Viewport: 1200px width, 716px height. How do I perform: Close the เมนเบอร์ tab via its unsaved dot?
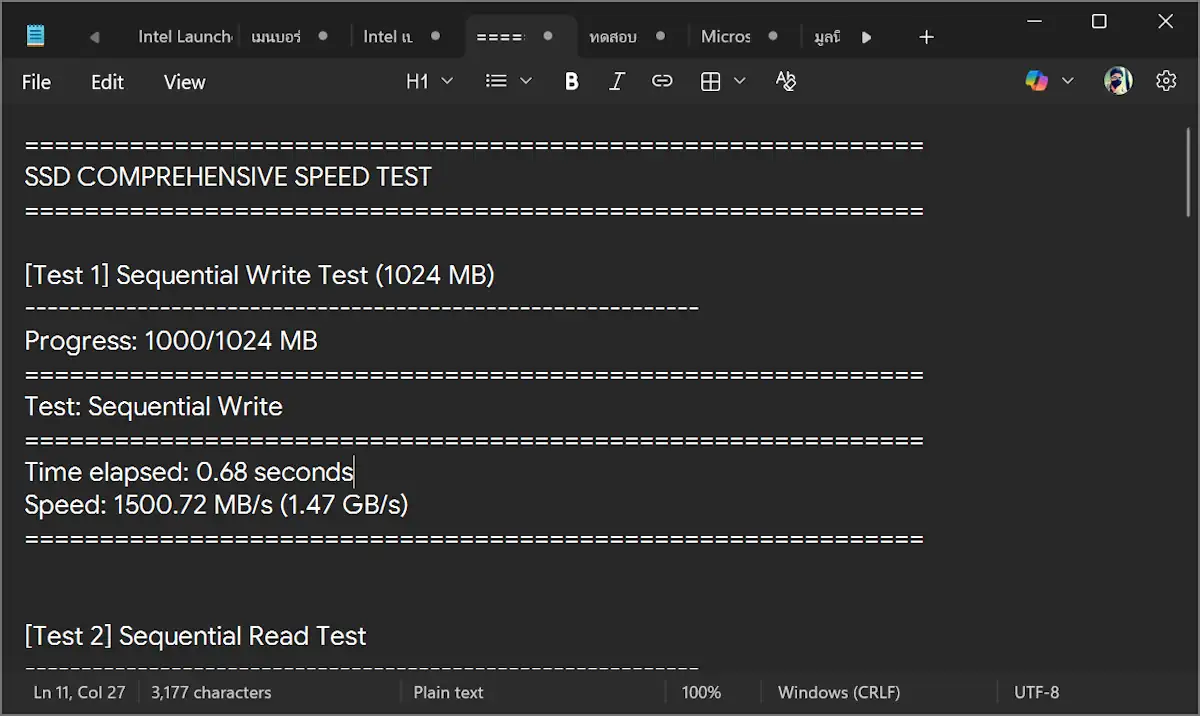click(x=323, y=36)
